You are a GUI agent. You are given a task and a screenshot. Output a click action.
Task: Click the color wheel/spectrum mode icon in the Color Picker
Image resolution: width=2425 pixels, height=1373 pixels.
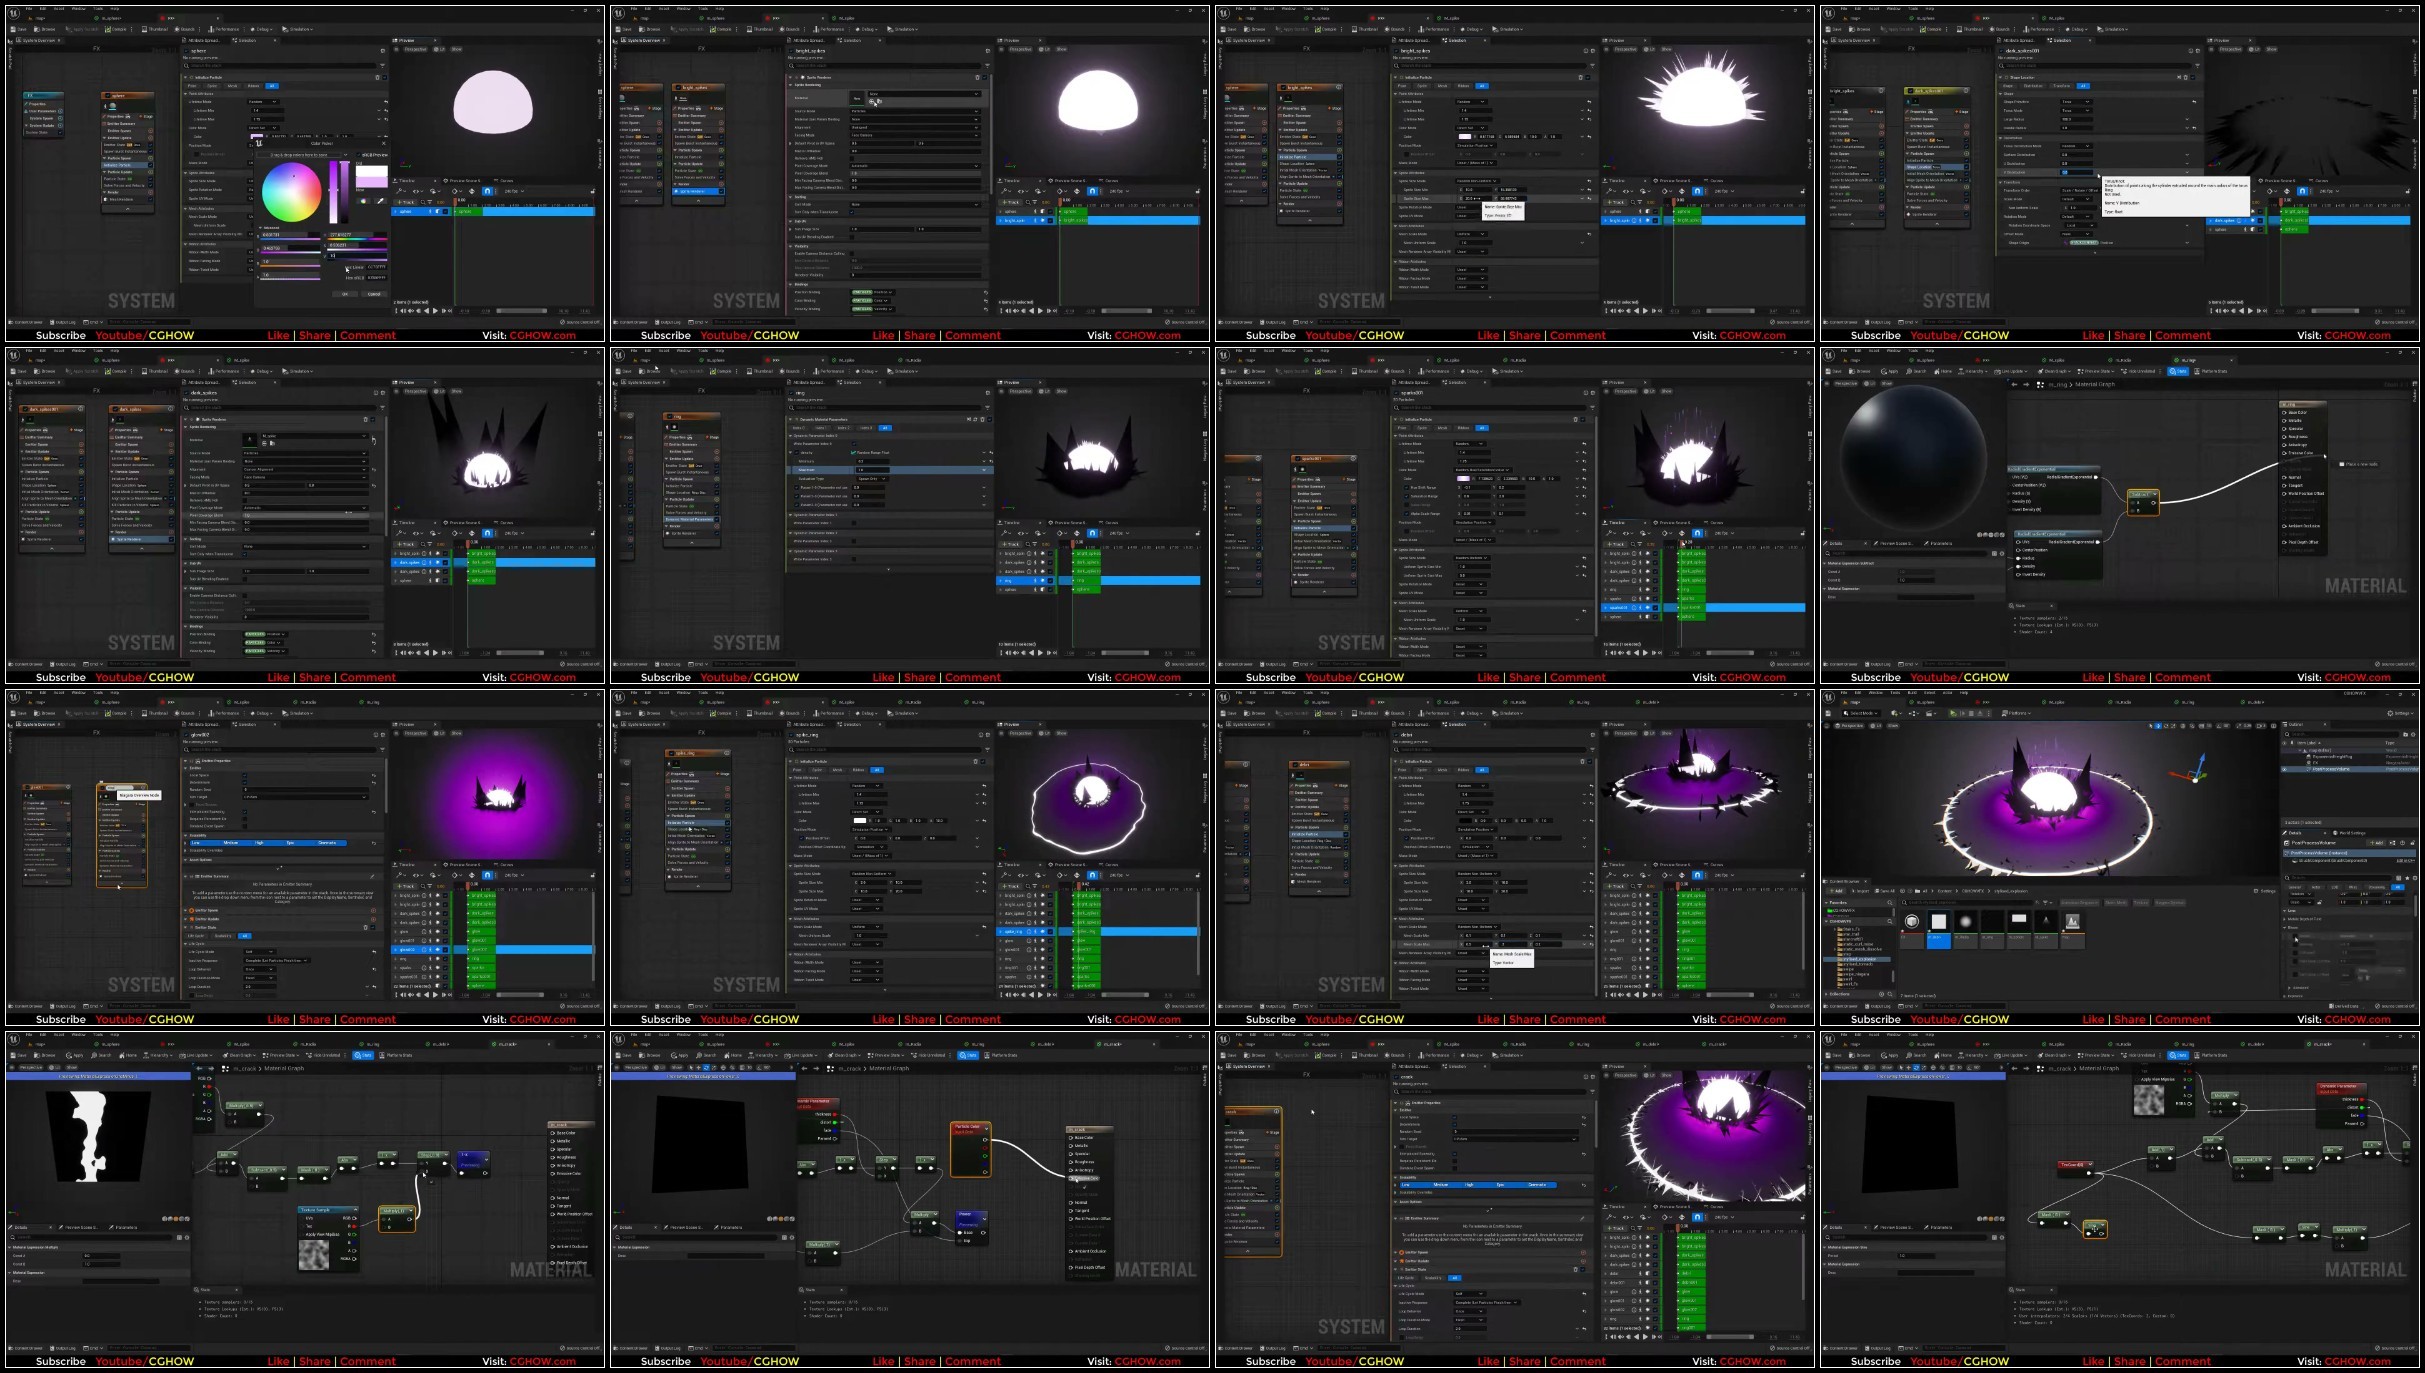(x=363, y=201)
